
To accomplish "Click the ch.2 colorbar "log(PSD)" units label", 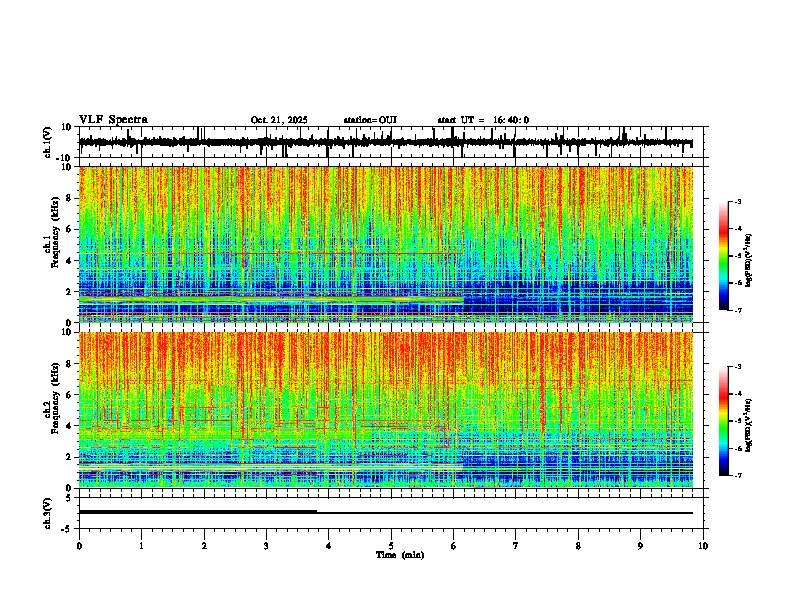I will pyautogui.click(x=749, y=425).
